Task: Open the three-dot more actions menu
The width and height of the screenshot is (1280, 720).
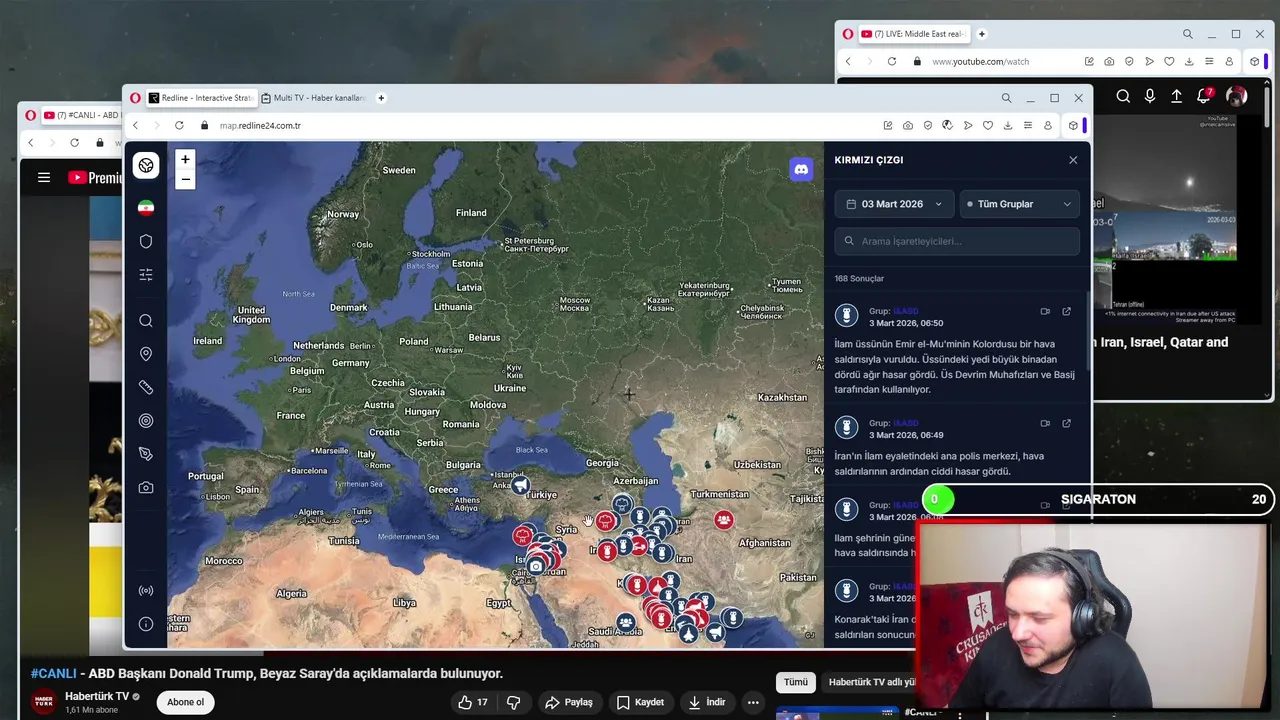Action: tap(753, 702)
